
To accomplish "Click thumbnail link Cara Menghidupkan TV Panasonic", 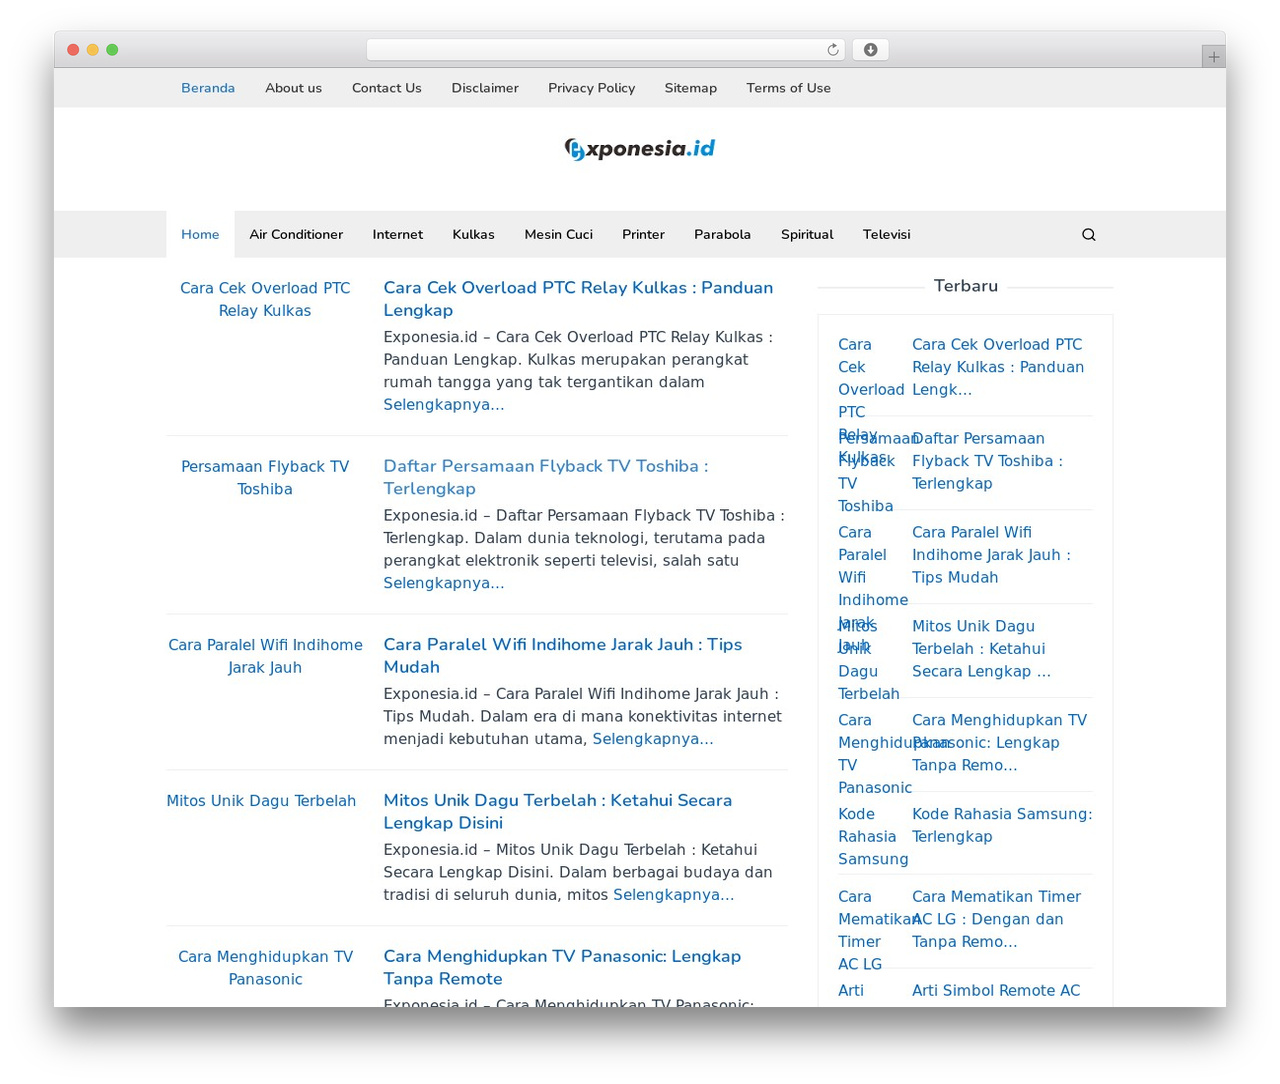I will pyautogui.click(x=265, y=968).
